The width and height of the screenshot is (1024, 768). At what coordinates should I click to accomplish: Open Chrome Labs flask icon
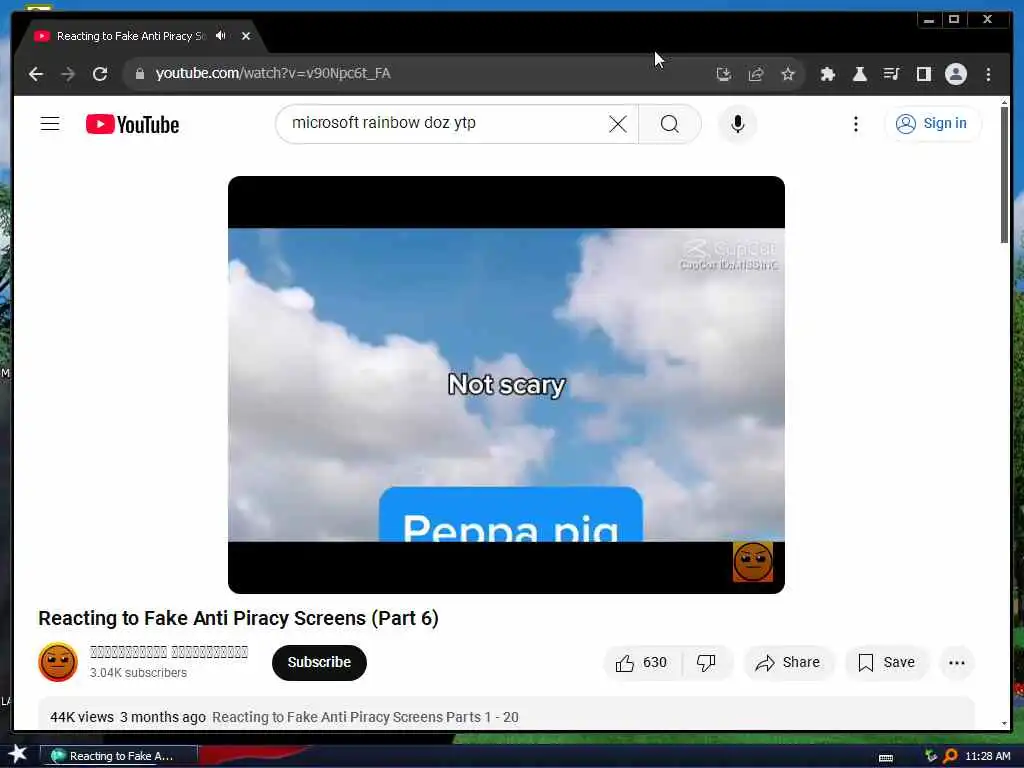click(x=859, y=74)
